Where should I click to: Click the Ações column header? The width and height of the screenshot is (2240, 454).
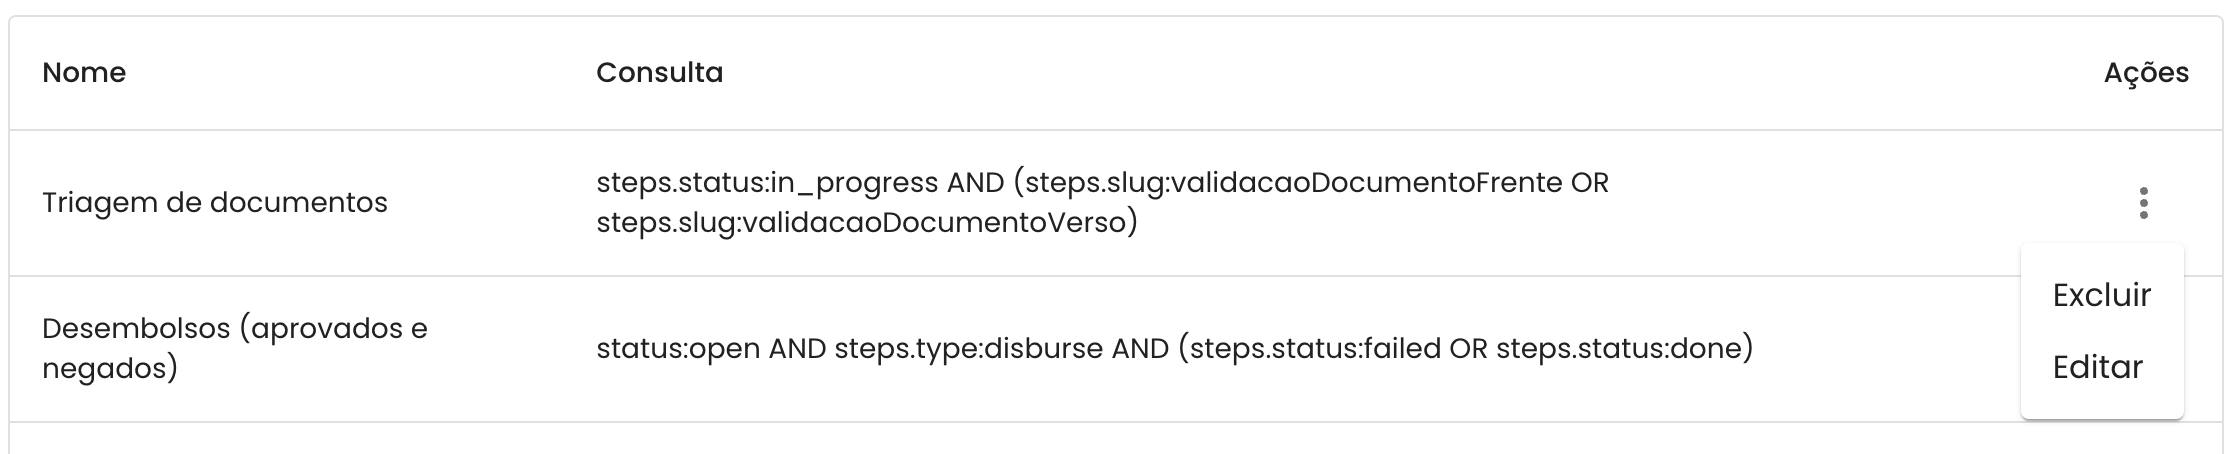click(x=2146, y=73)
